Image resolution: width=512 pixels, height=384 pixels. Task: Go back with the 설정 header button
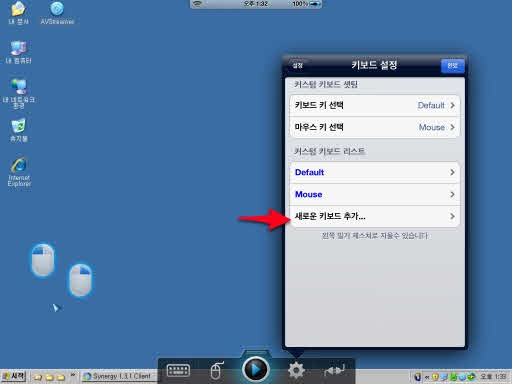(298, 65)
